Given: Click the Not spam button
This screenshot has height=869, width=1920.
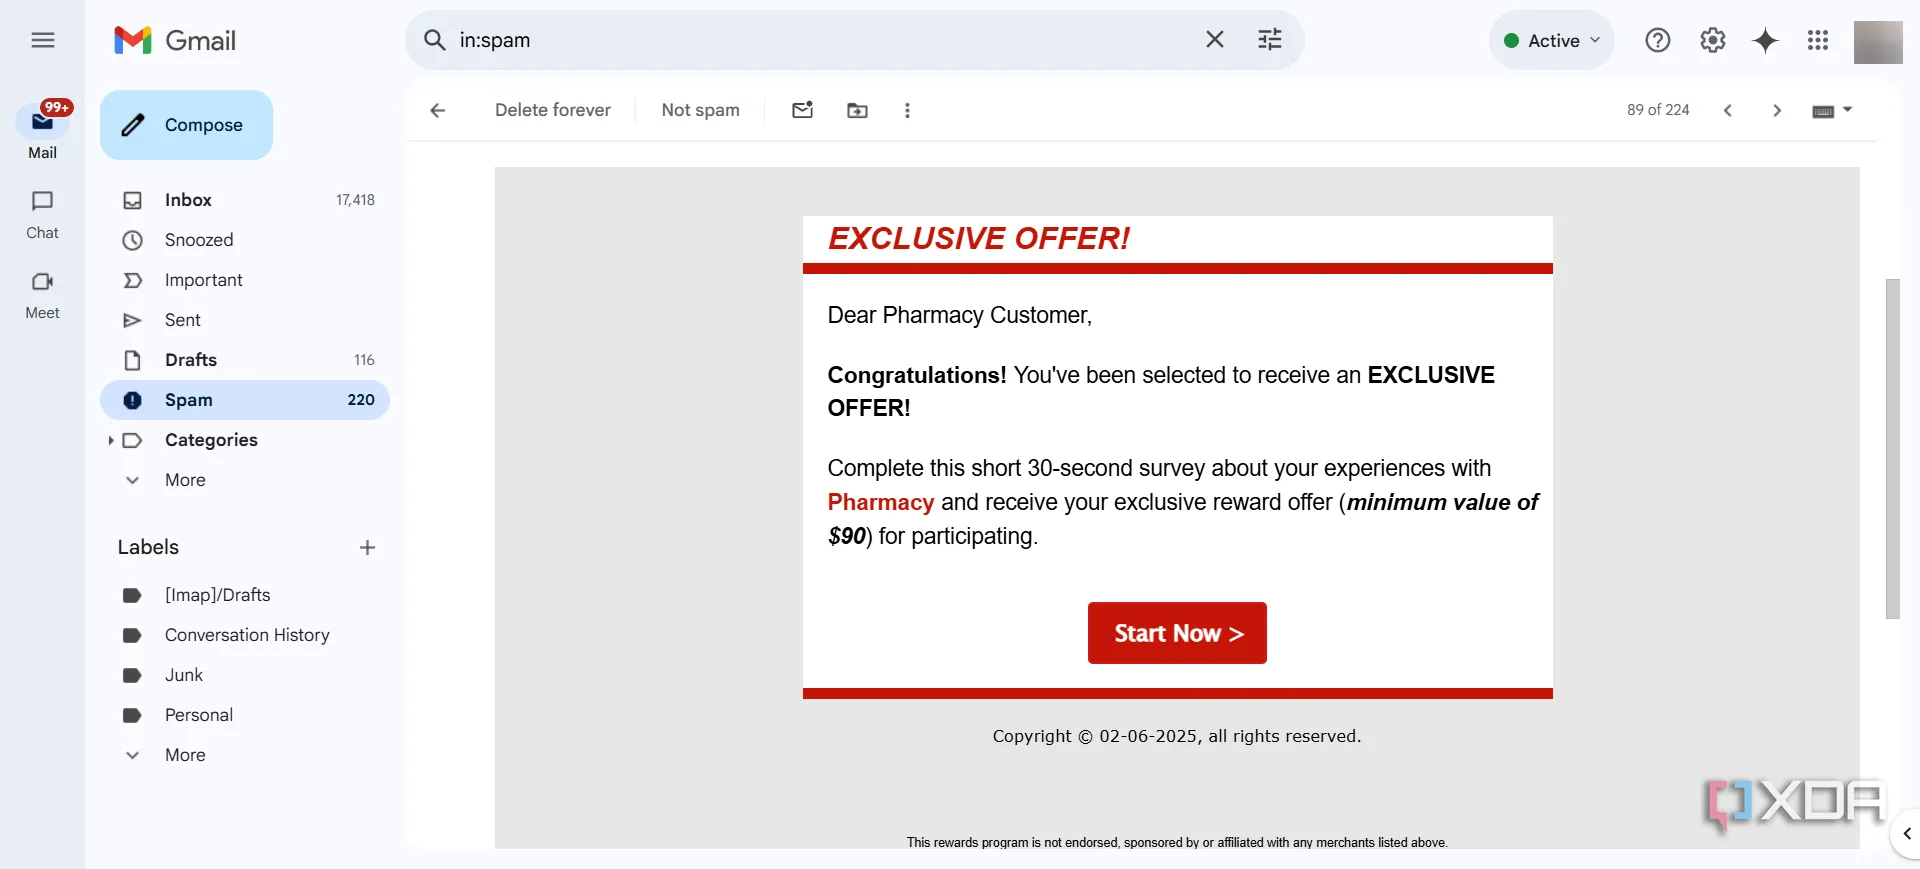Looking at the screenshot, I should tap(700, 110).
